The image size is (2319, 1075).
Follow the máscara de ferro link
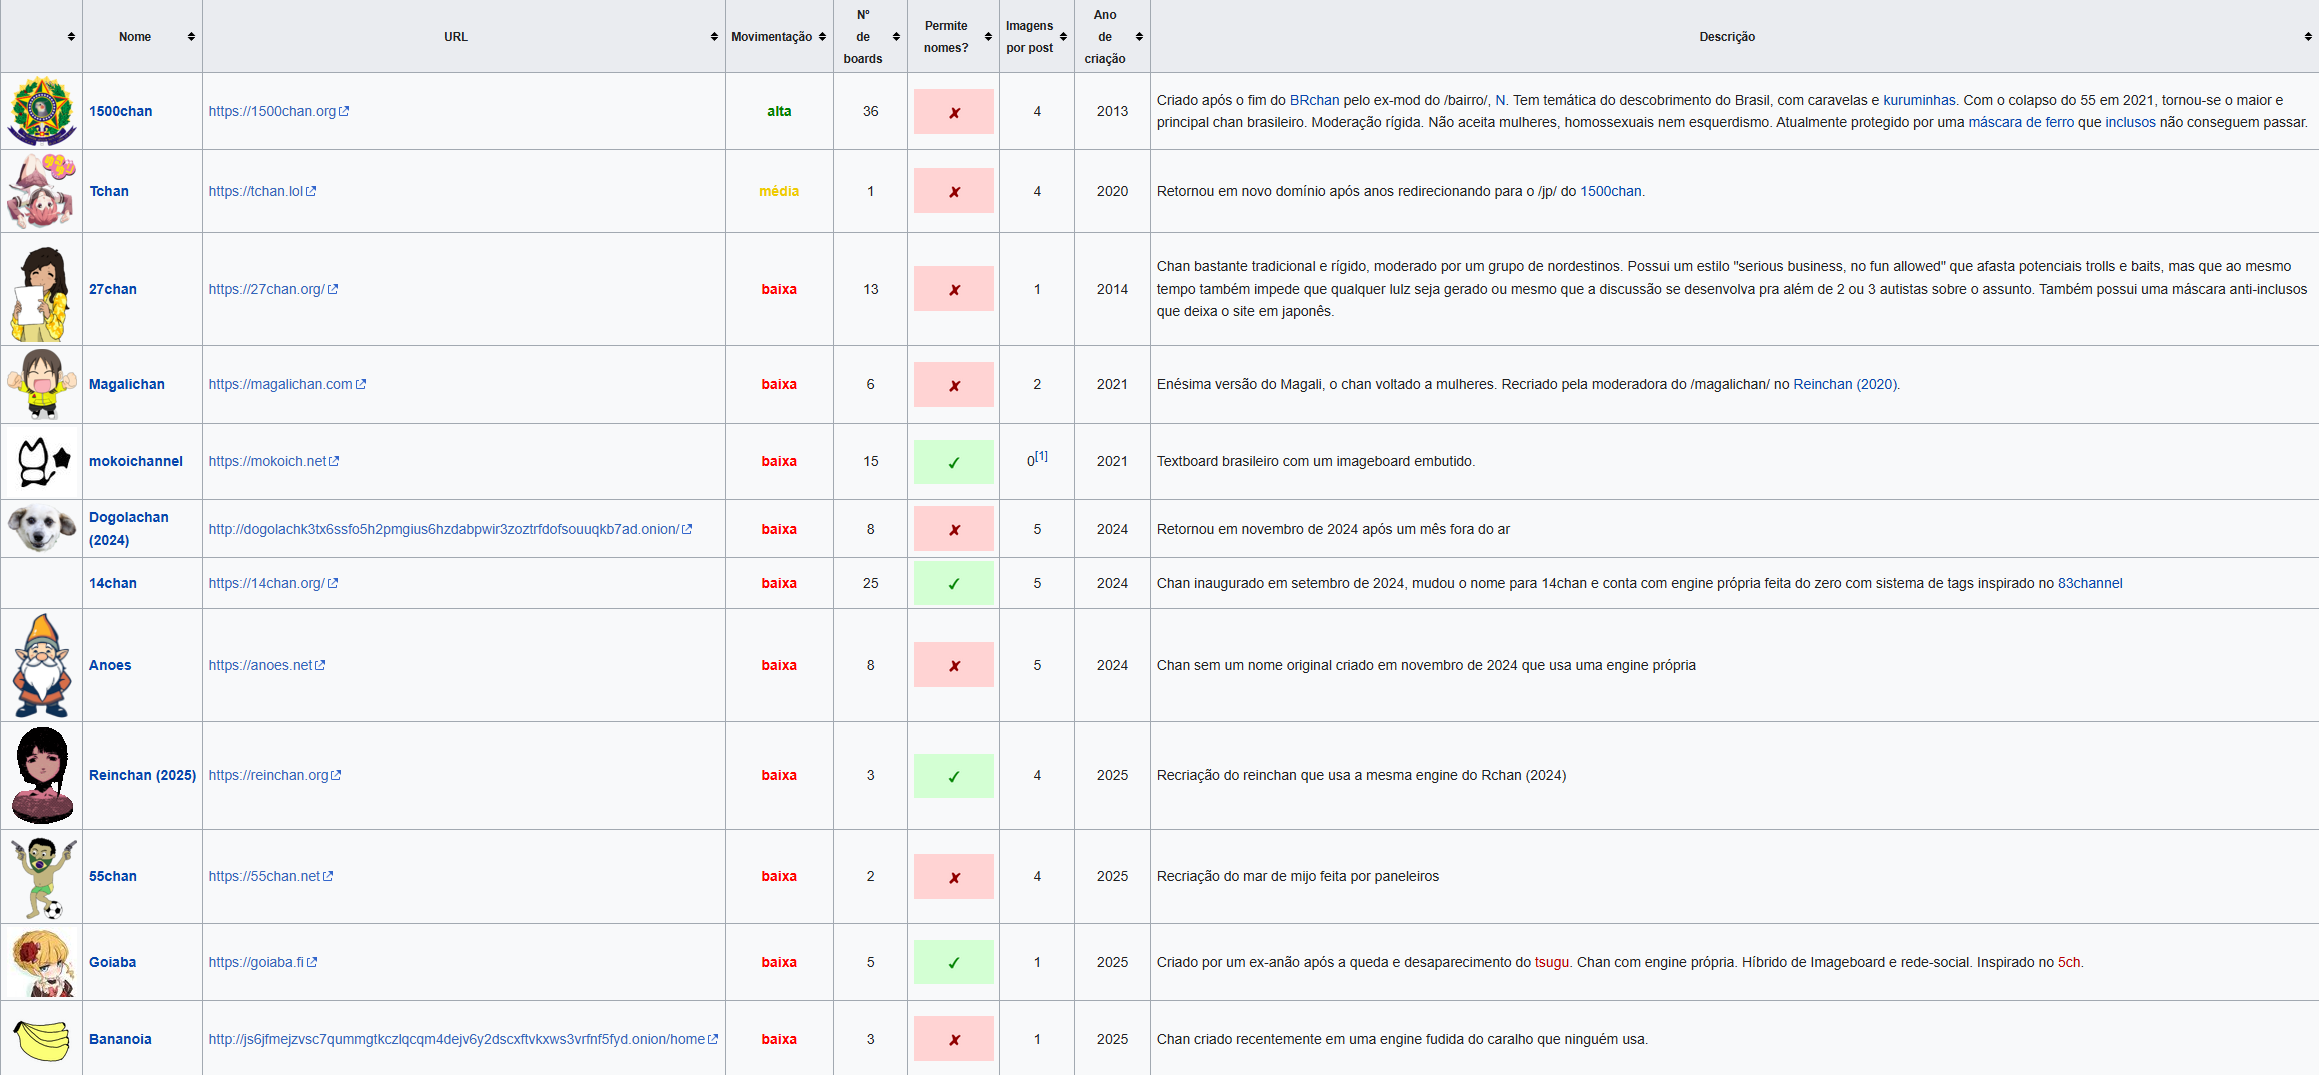click(2020, 122)
